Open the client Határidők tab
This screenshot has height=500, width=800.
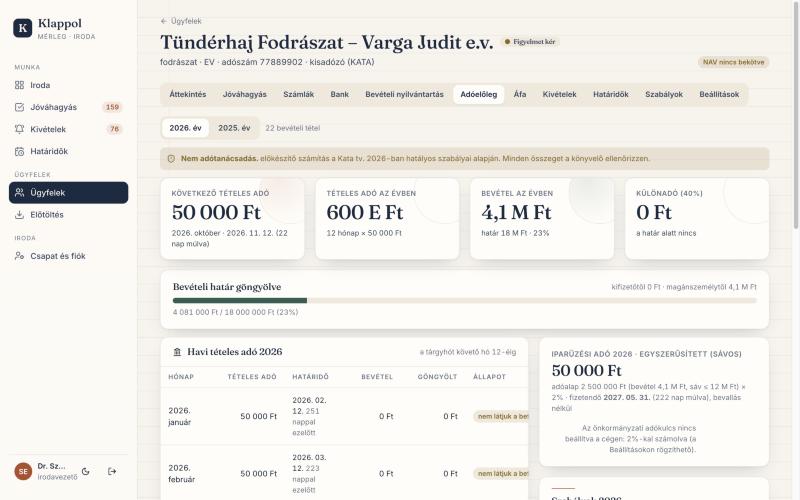coord(611,94)
